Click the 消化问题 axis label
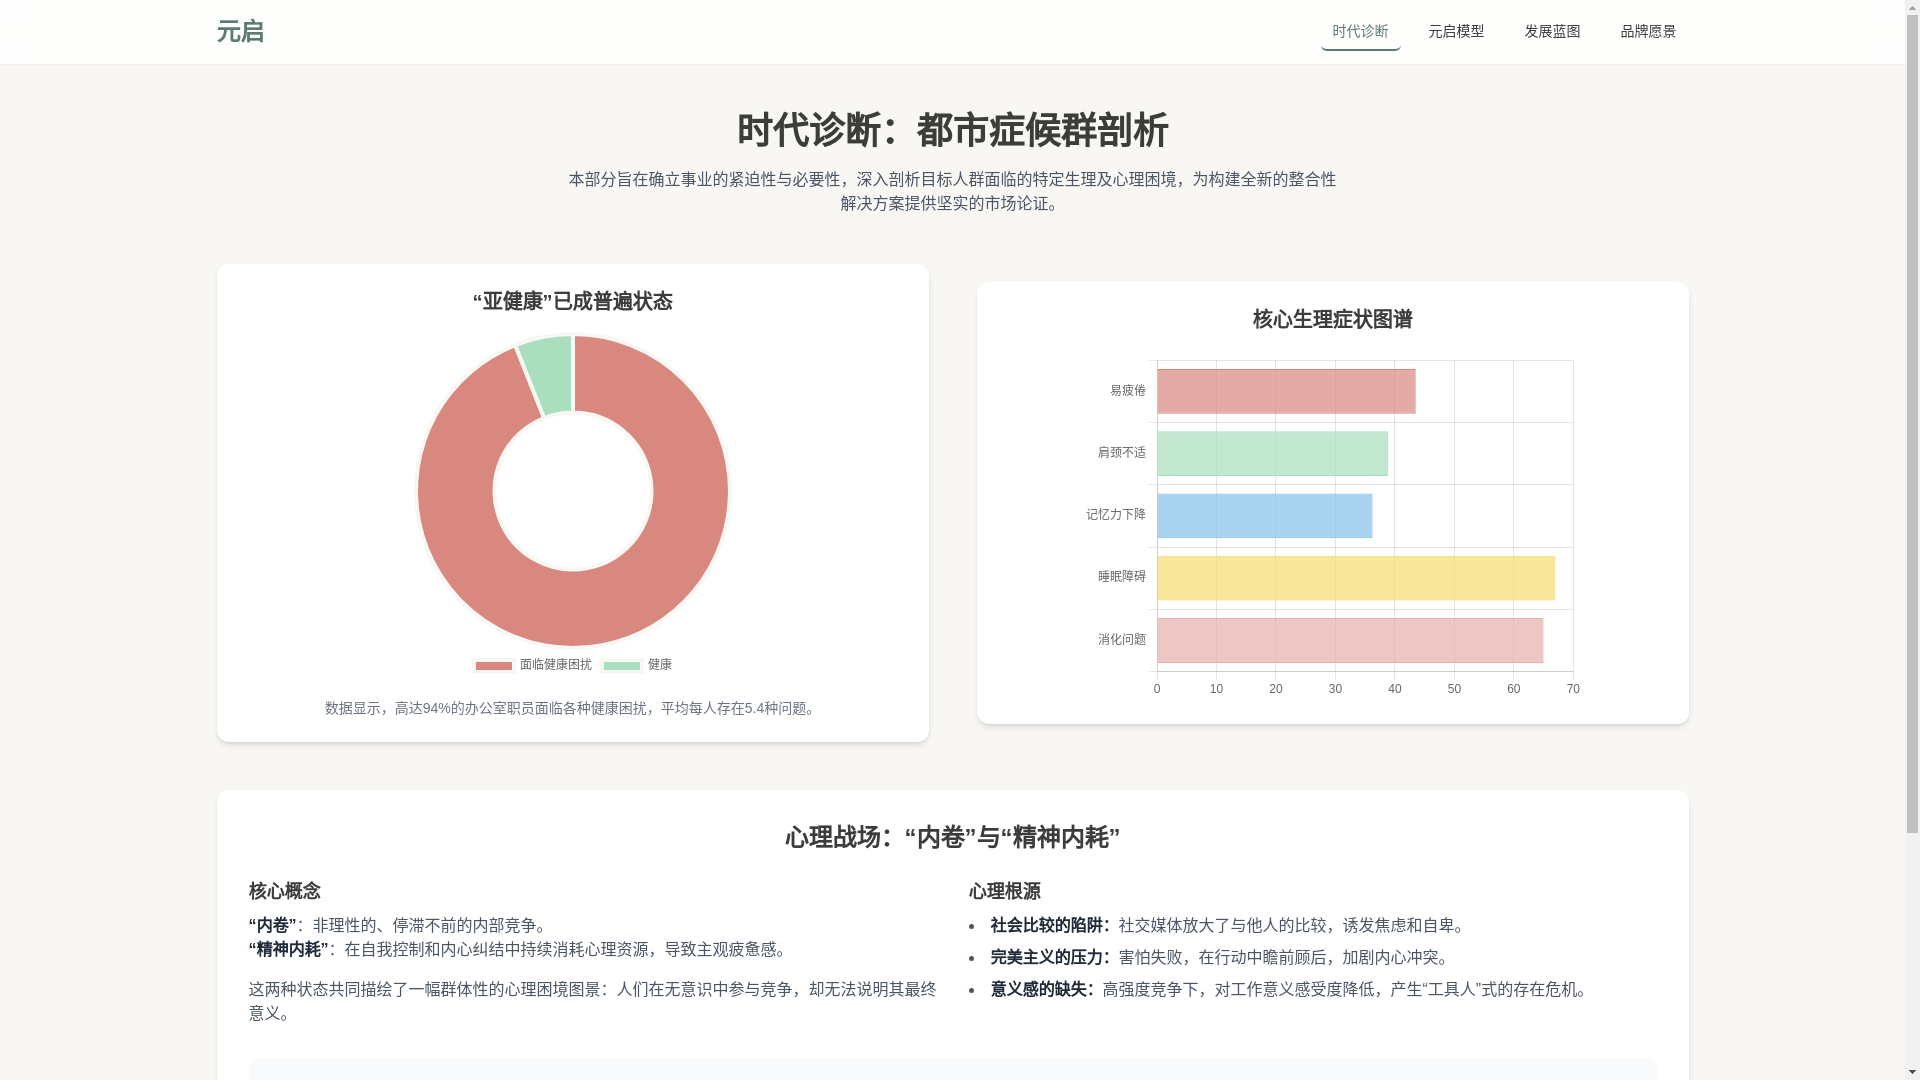 (x=1122, y=640)
